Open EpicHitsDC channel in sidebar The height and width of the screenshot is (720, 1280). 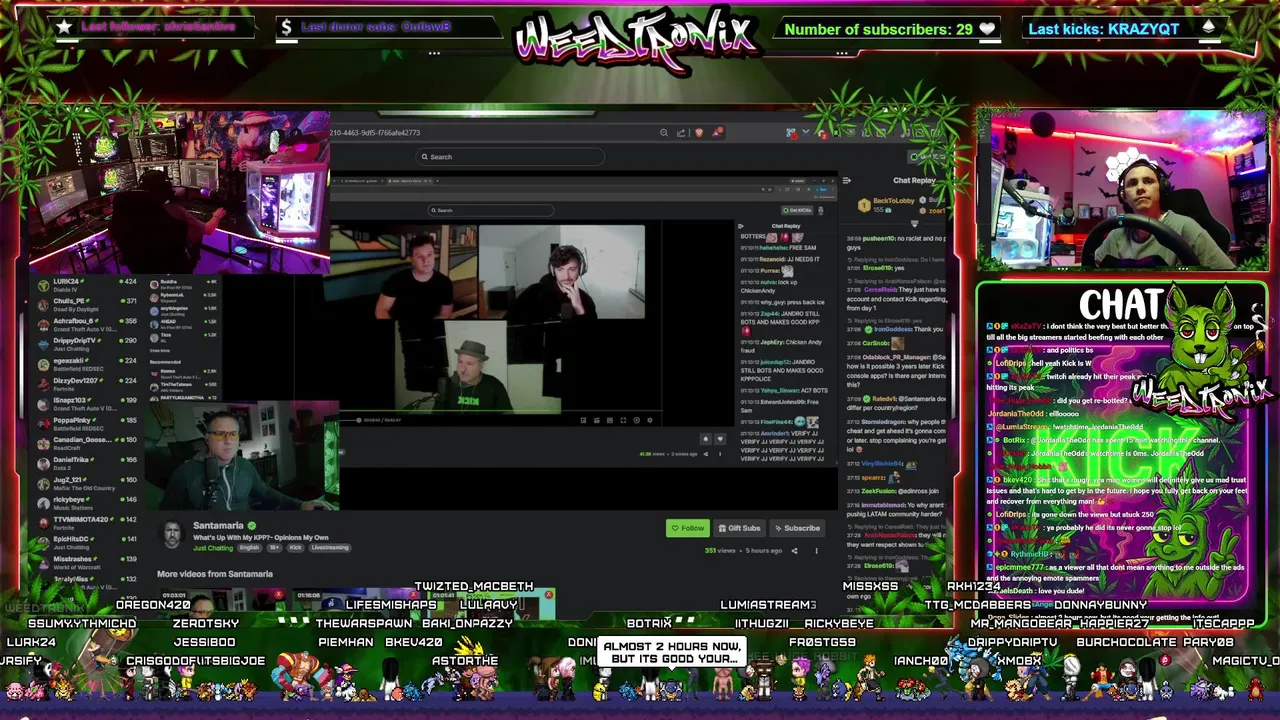tap(86, 543)
